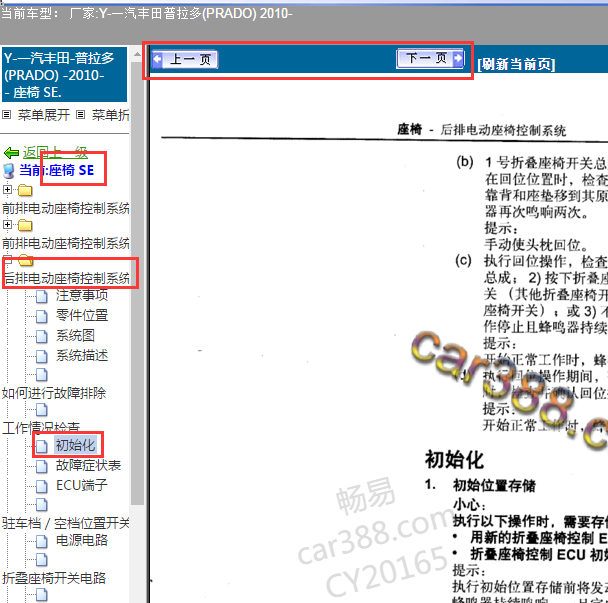Click document icon next to 系统图
The height and width of the screenshot is (603, 608).
pos(41,337)
